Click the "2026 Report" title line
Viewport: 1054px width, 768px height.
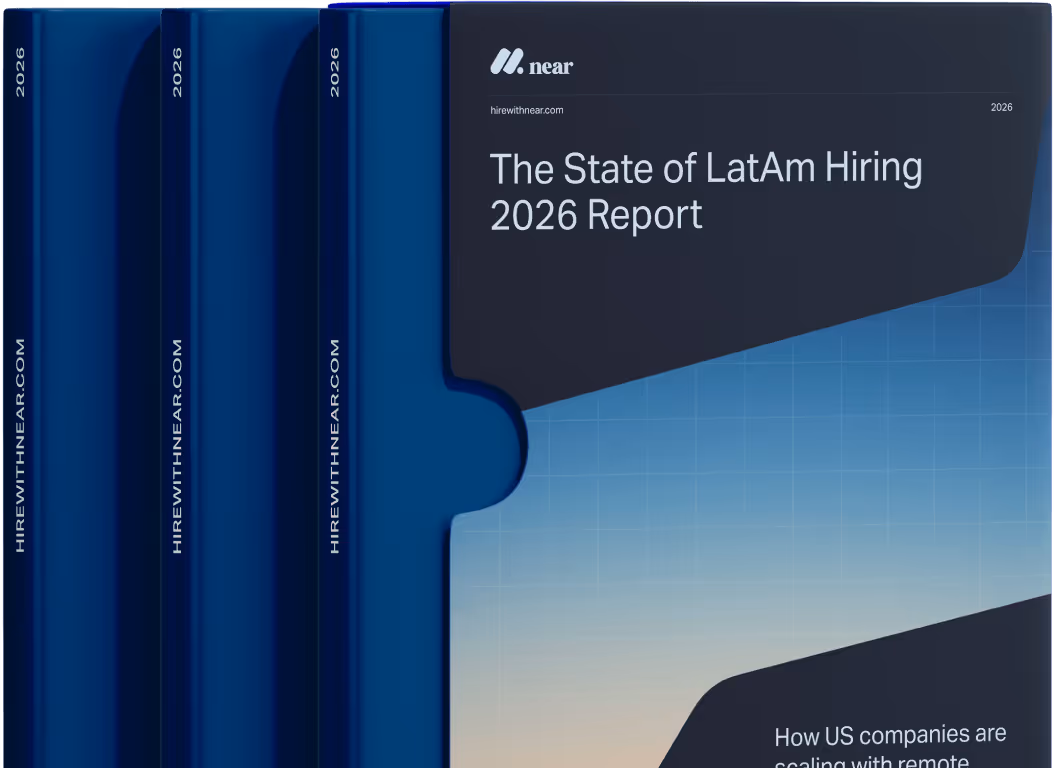[x=596, y=216]
